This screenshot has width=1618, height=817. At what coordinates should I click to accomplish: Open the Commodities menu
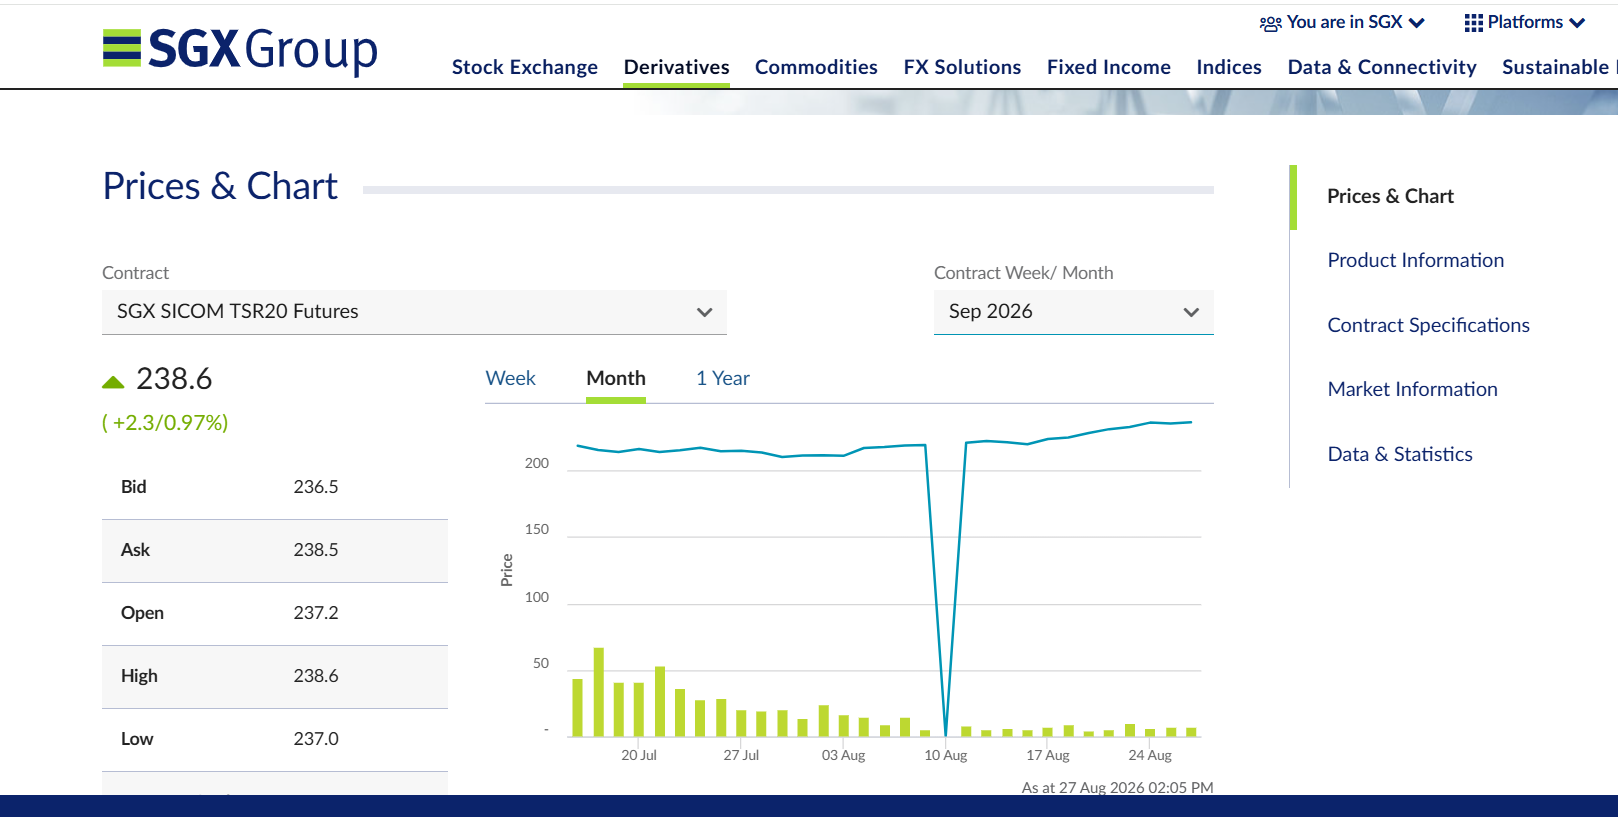tap(816, 67)
